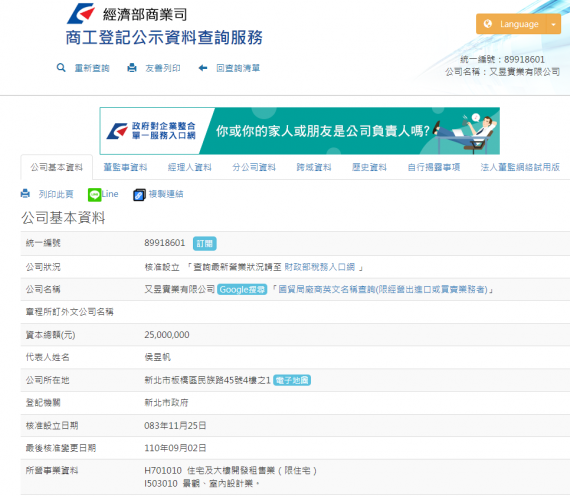
Task: Open the 歷史資料 tab
Action: click(x=369, y=167)
